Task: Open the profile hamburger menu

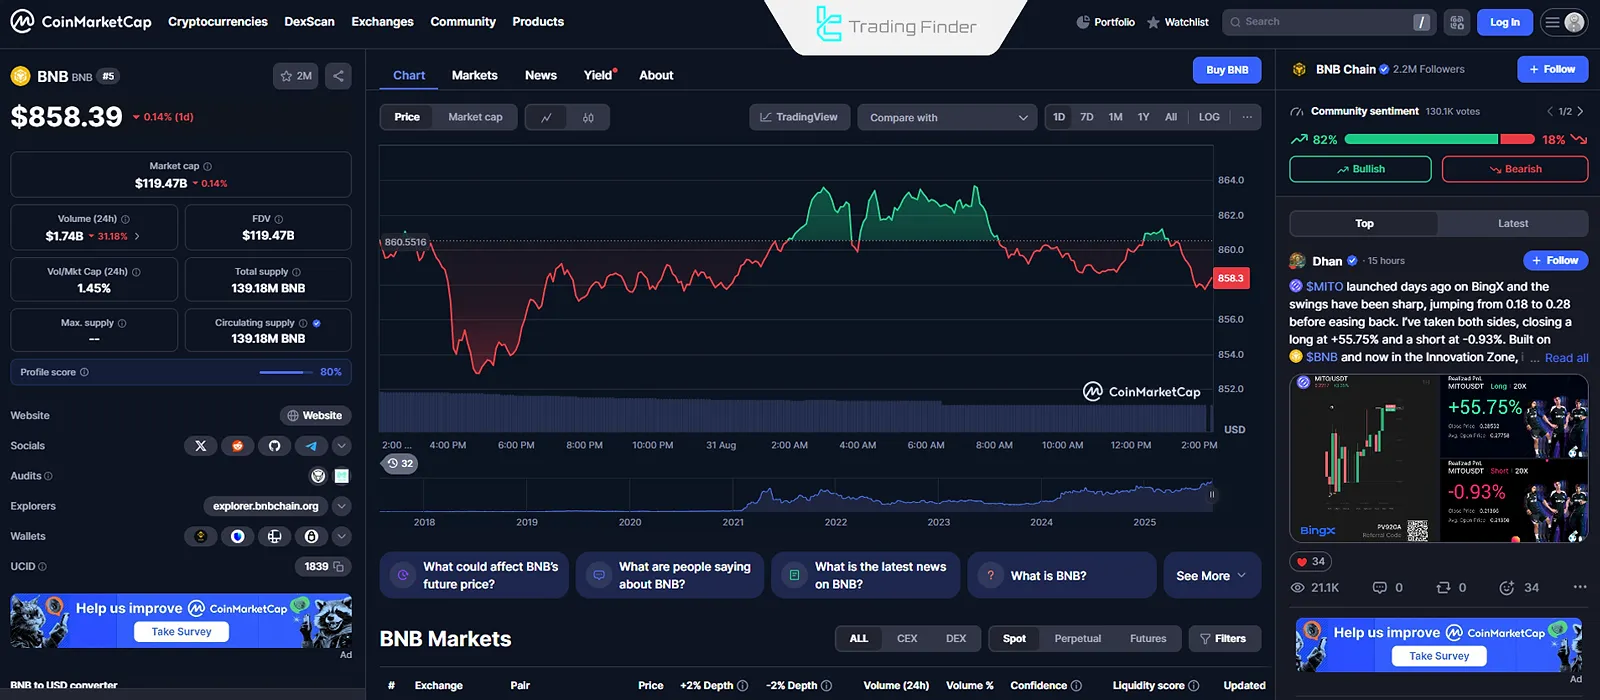Action: pos(1564,22)
